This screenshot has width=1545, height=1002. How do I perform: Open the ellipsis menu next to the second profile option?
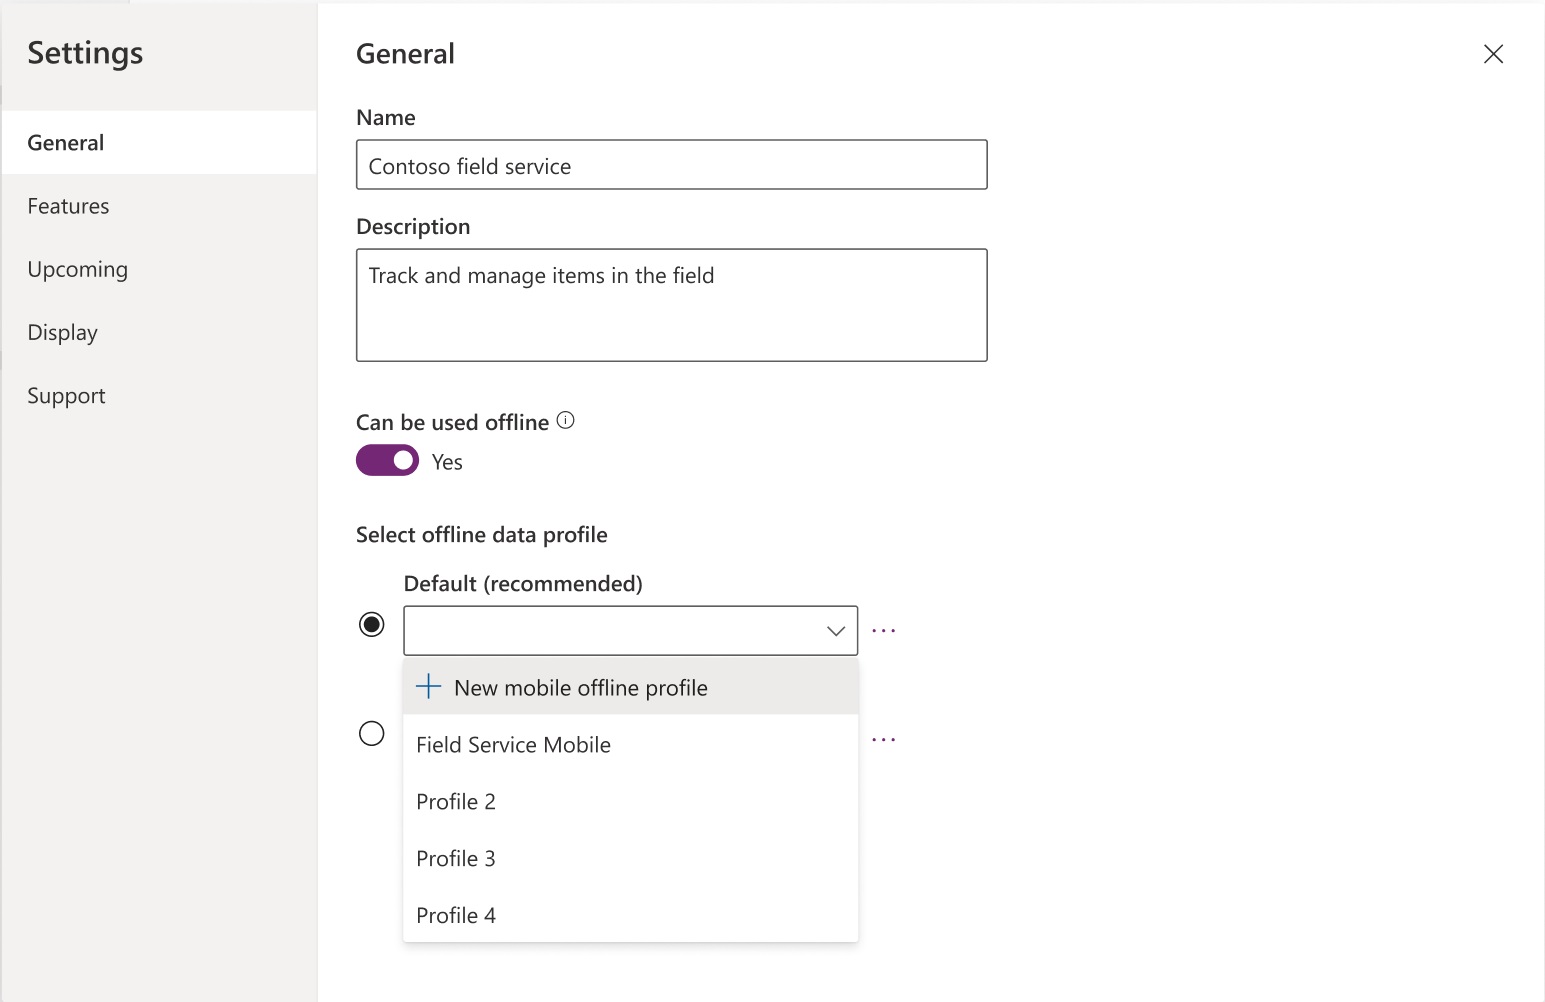pos(883,738)
